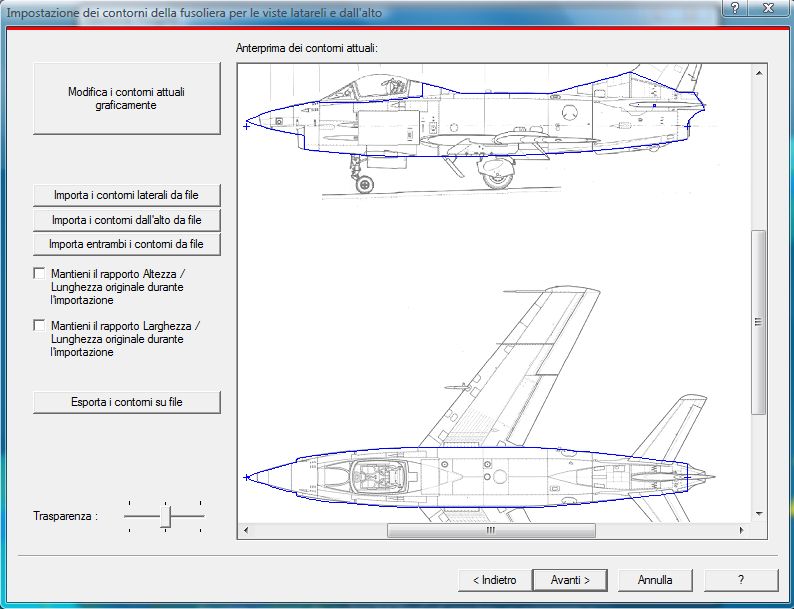This screenshot has height=609, width=794.
Task: Click the preview's vertical scrollbar down arrow
Action: pos(759,513)
